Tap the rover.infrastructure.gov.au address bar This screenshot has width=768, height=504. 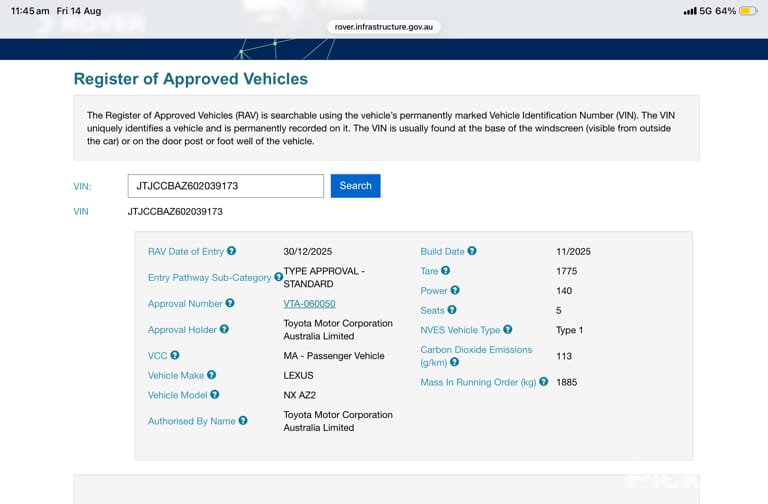click(x=384, y=27)
